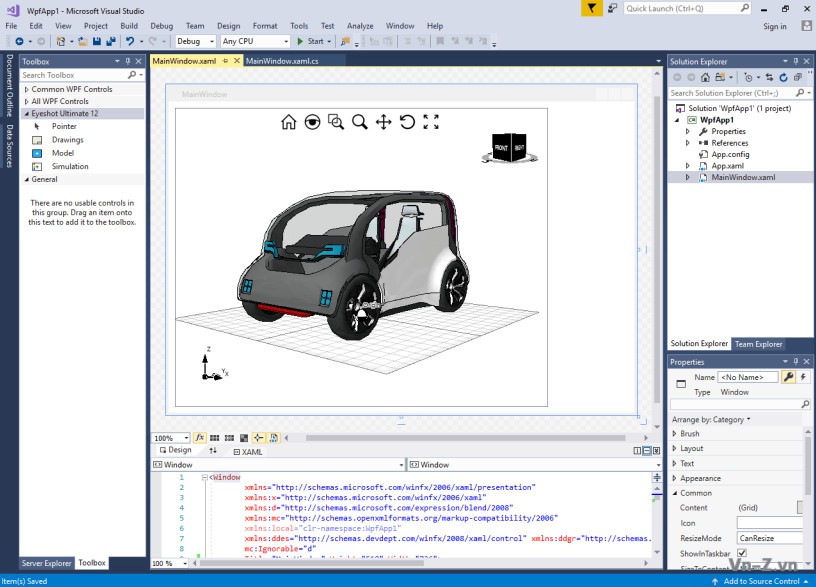Expand Common WPF Controls group in Toolbox
Image resolution: width=816 pixels, height=587 pixels.
[x=27, y=89]
